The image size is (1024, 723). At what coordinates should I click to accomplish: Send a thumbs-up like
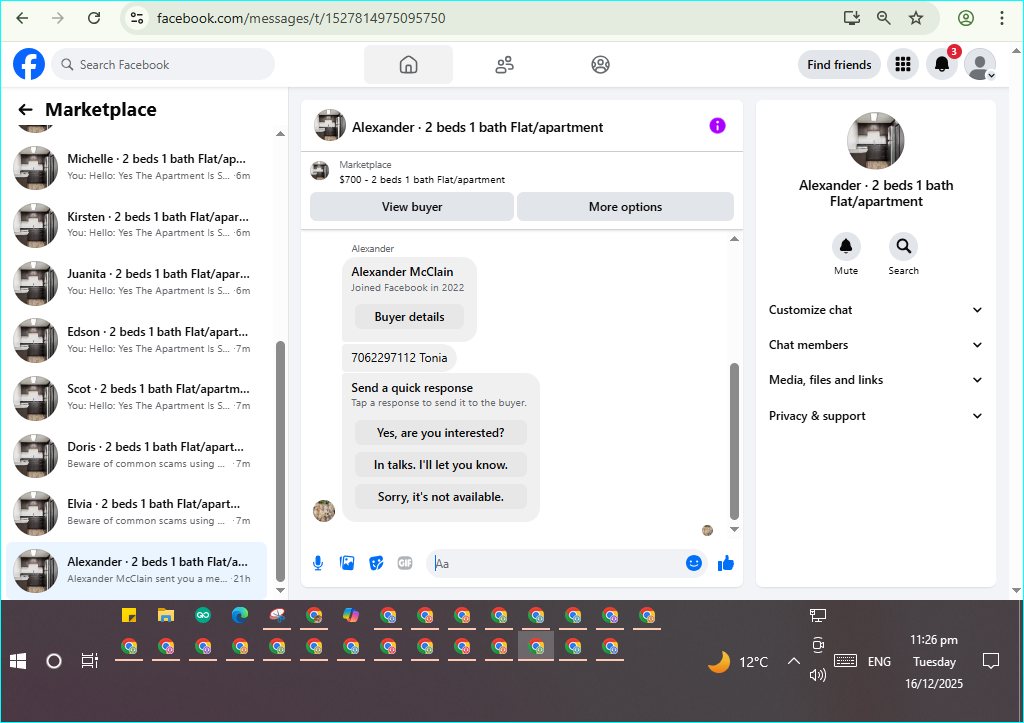click(726, 563)
